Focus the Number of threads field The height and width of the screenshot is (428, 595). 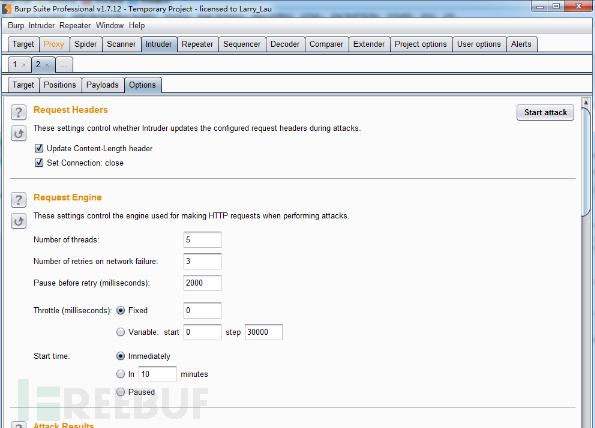pos(202,240)
